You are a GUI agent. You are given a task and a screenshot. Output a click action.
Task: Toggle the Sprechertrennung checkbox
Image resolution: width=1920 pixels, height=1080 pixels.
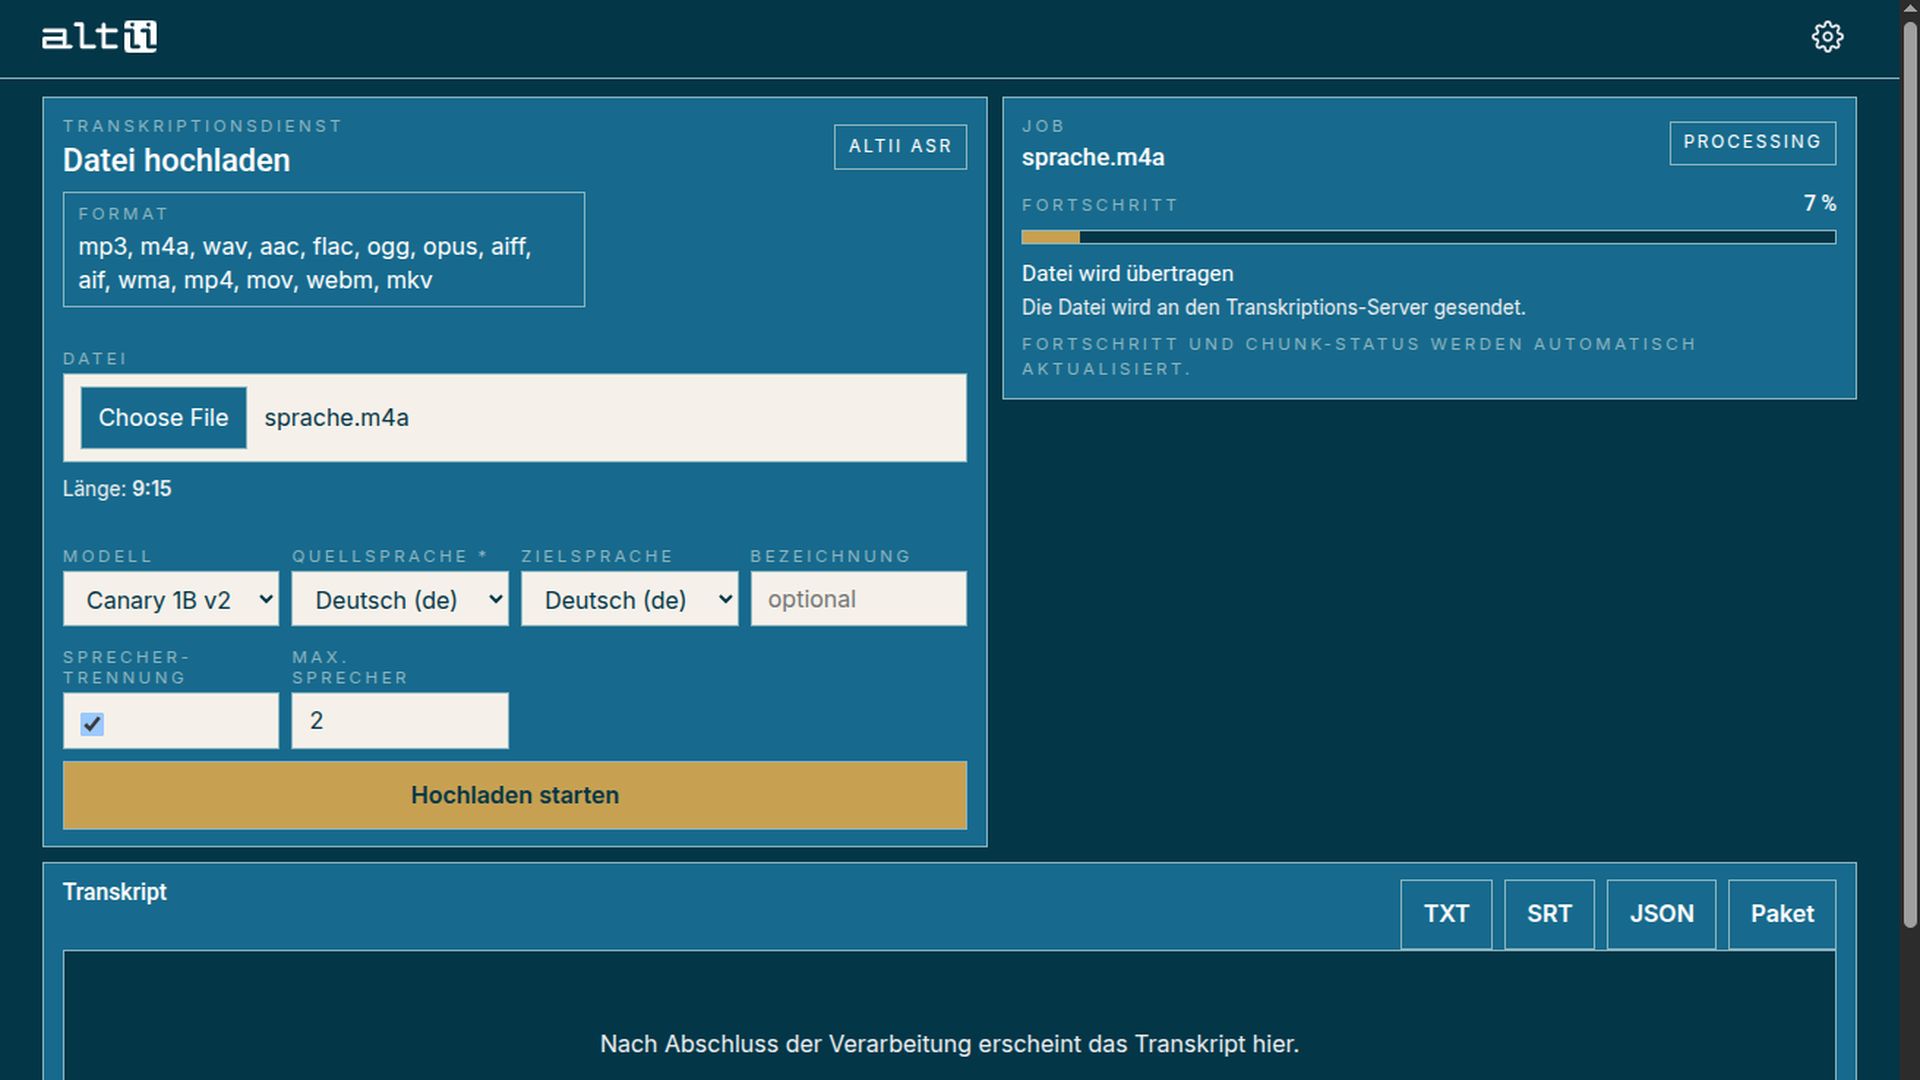pos(92,723)
